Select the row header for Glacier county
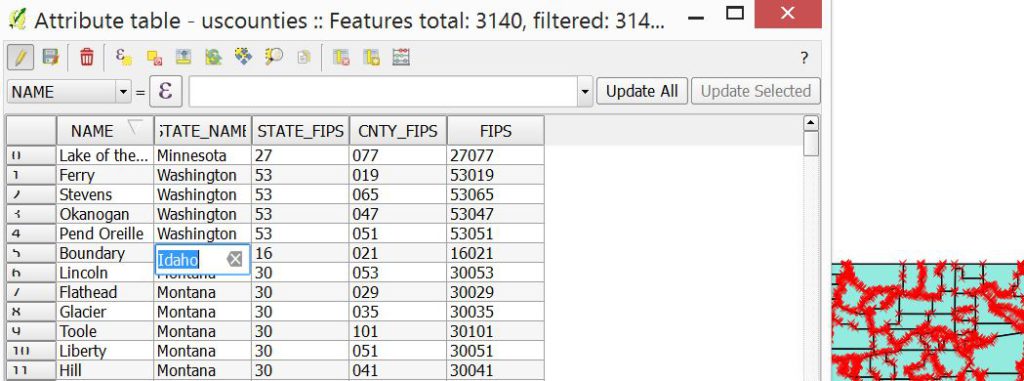The width and height of the screenshot is (1024, 381). click(x=31, y=312)
